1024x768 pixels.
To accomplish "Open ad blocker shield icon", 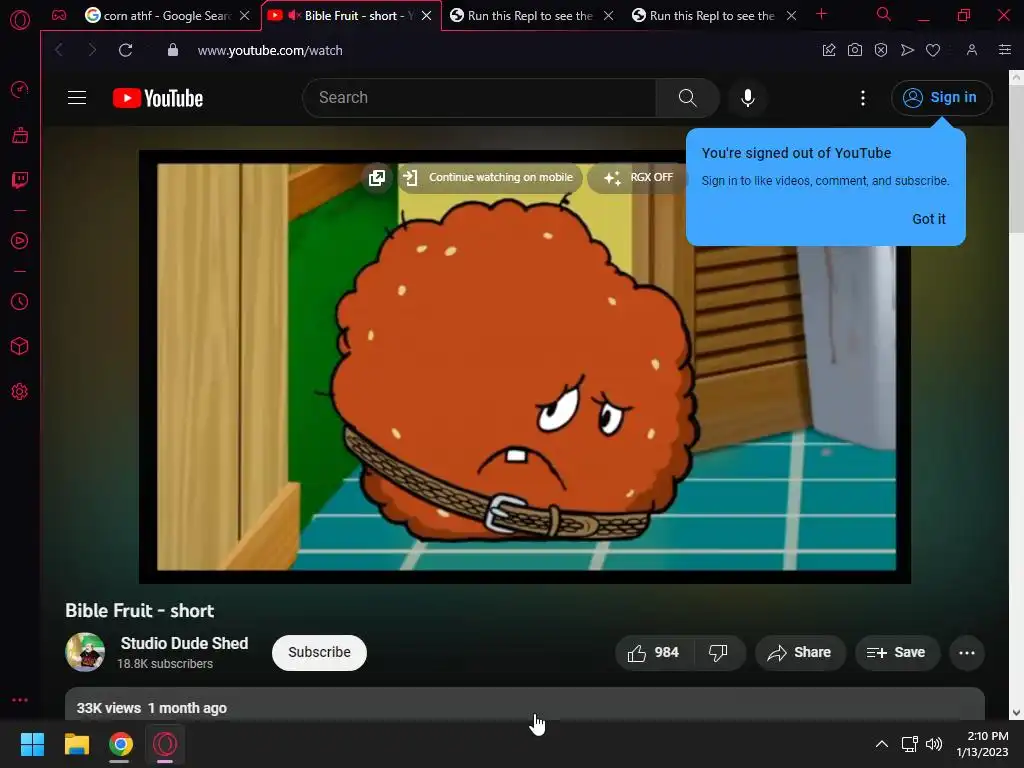I will (x=881, y=50).
